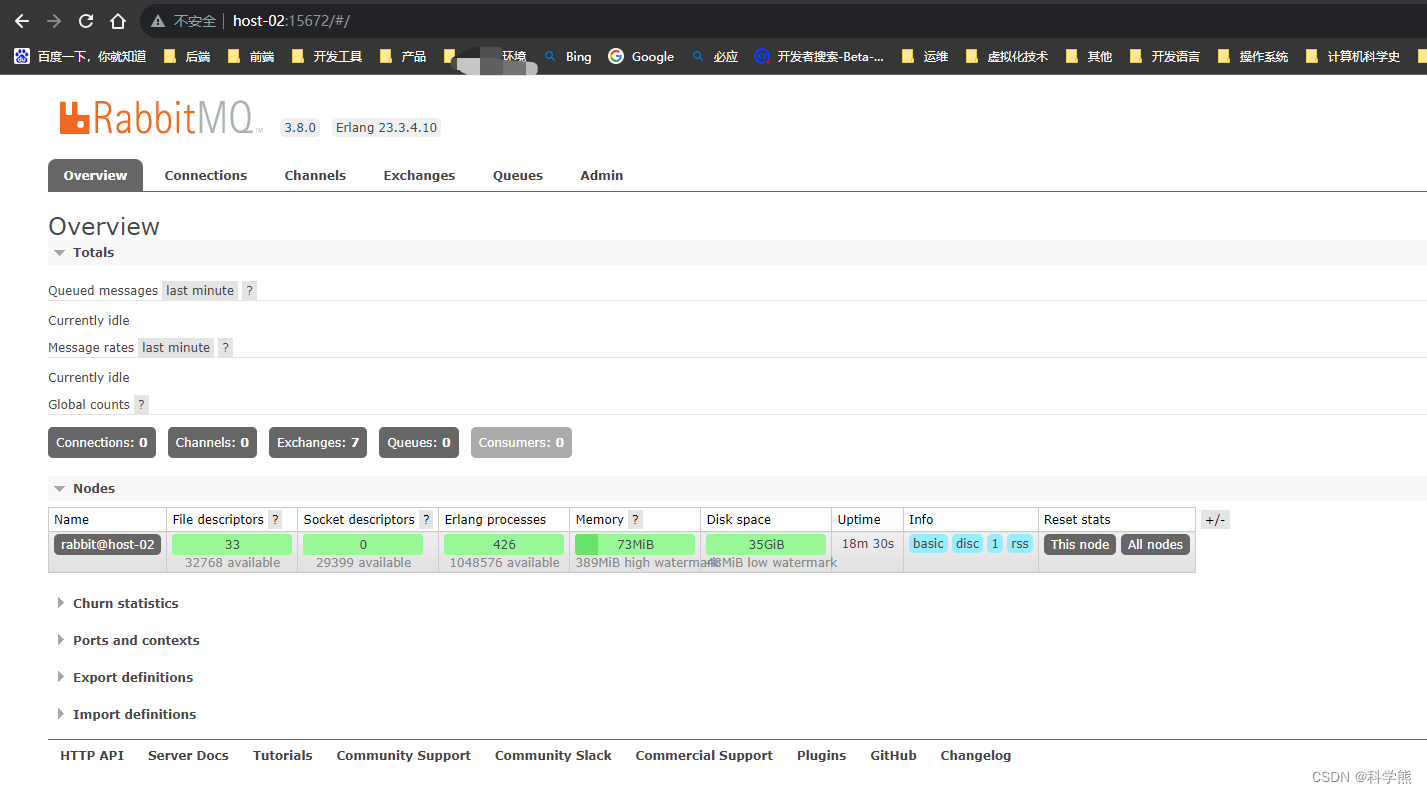The image size is (1427, 794).
Task: Open the Baidu bookmark
Action: click(x=80, y=57)
